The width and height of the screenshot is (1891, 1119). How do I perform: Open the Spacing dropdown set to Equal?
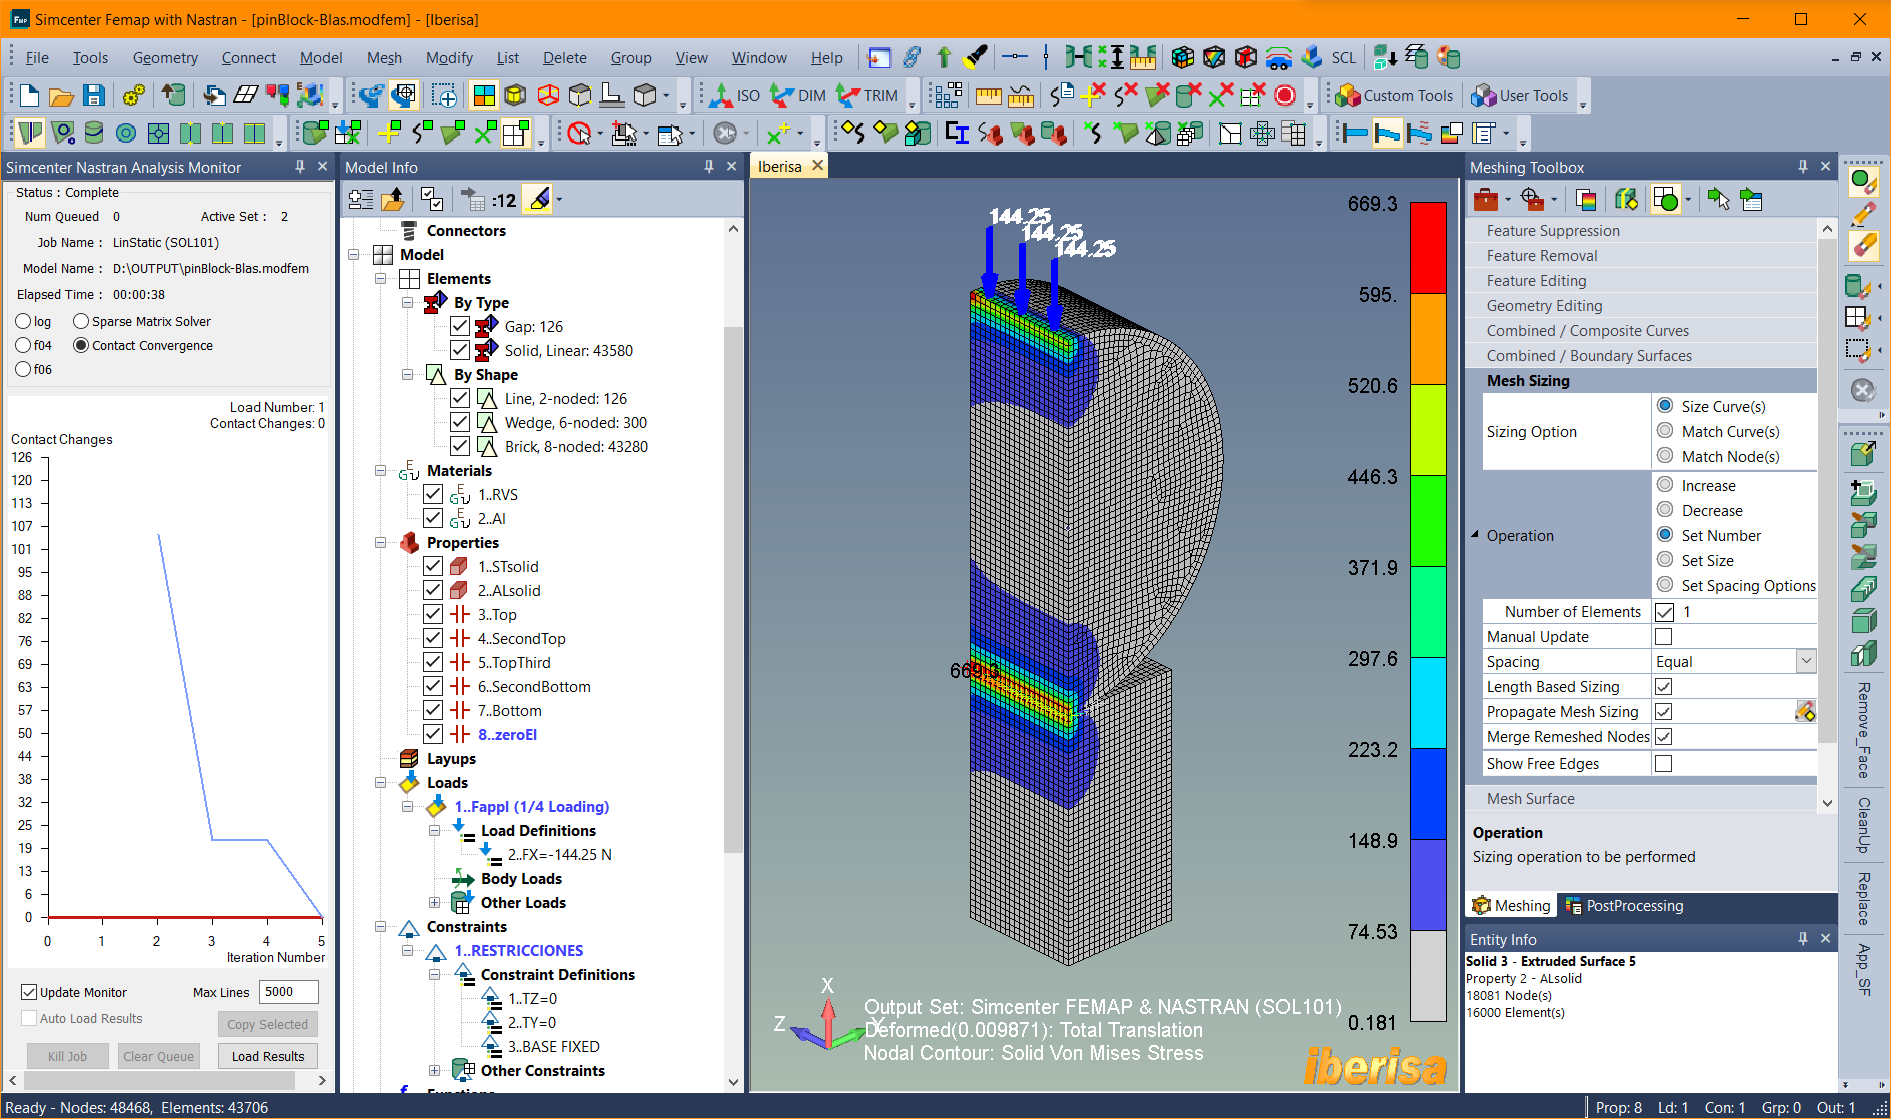click(x=1806, y=661)
